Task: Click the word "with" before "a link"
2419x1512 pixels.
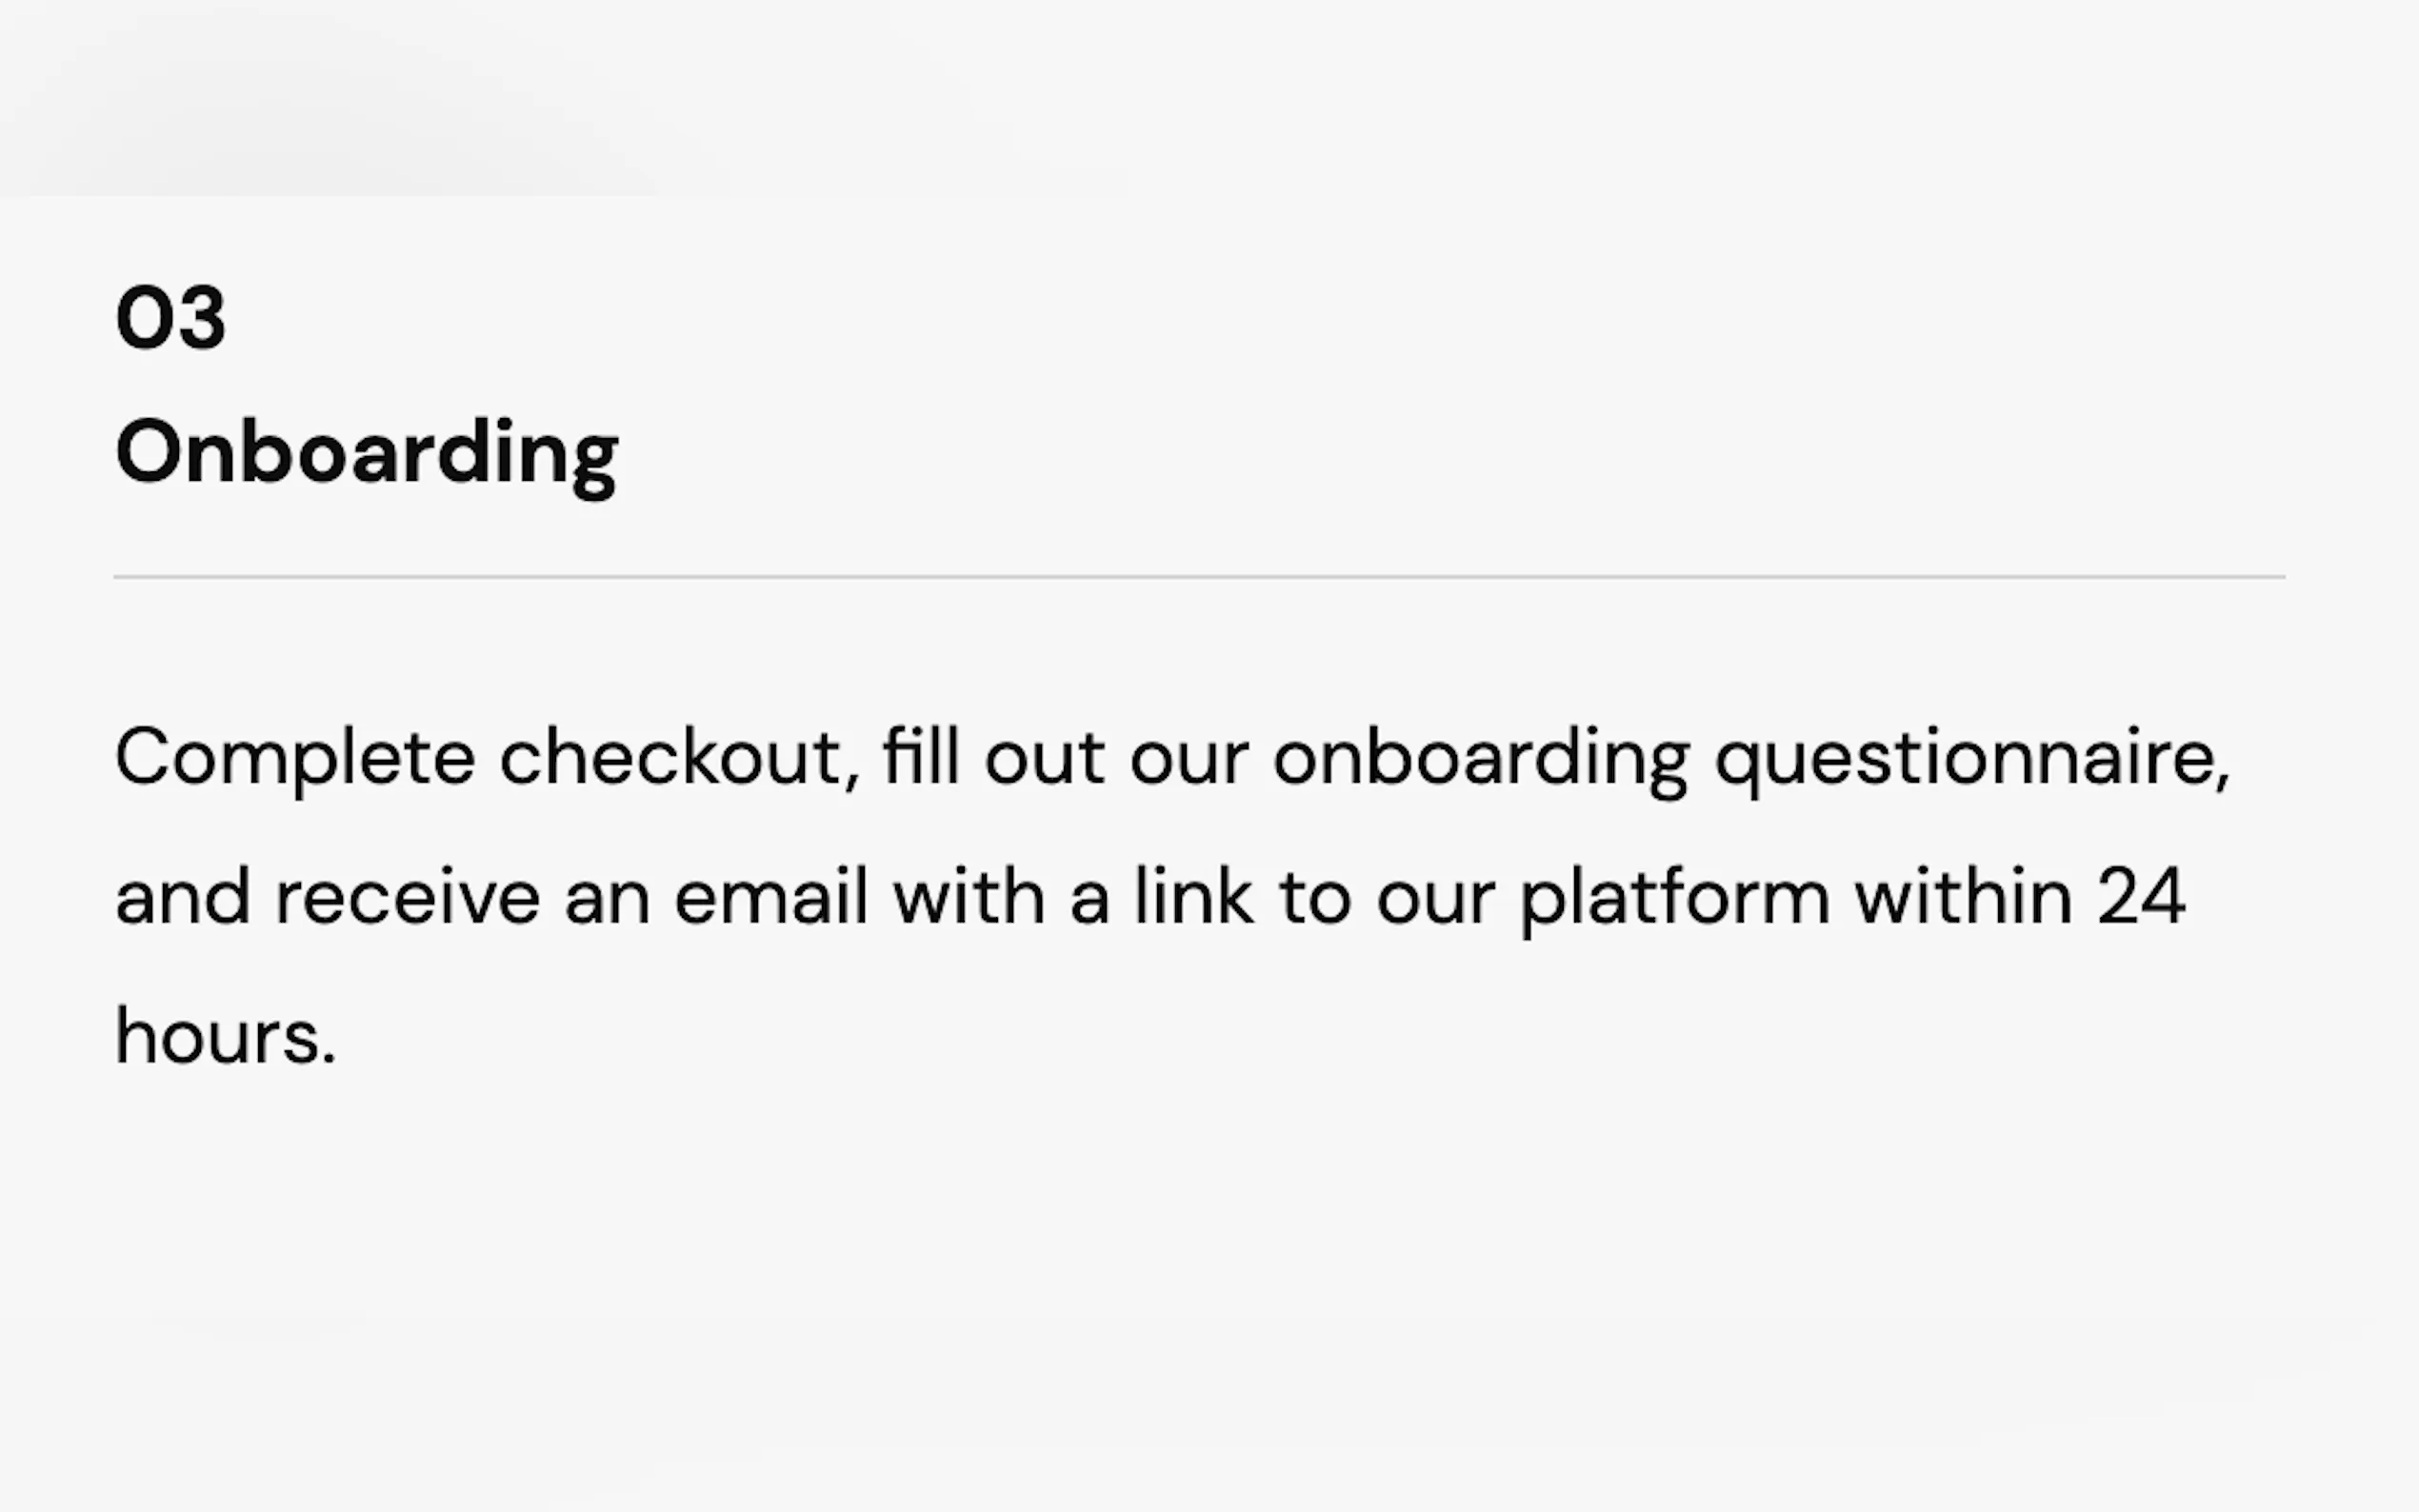Action: (x=968, y=897)
